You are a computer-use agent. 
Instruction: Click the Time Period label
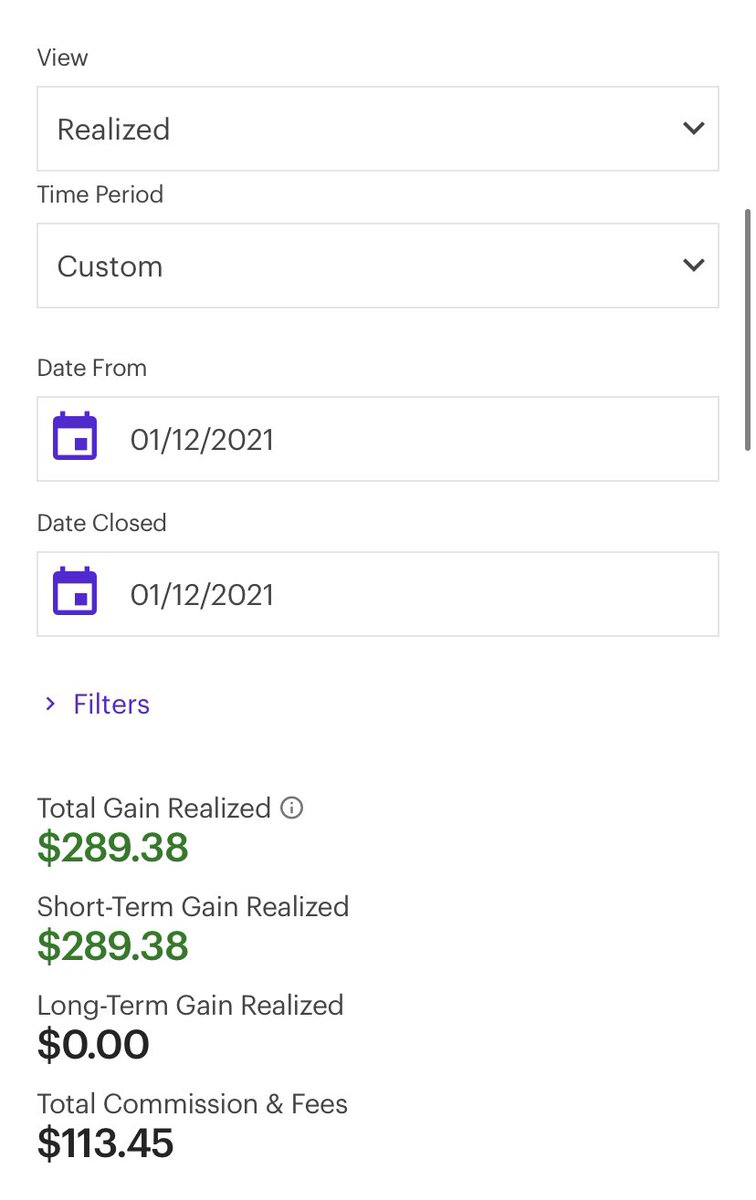click(x=100, y=194)
